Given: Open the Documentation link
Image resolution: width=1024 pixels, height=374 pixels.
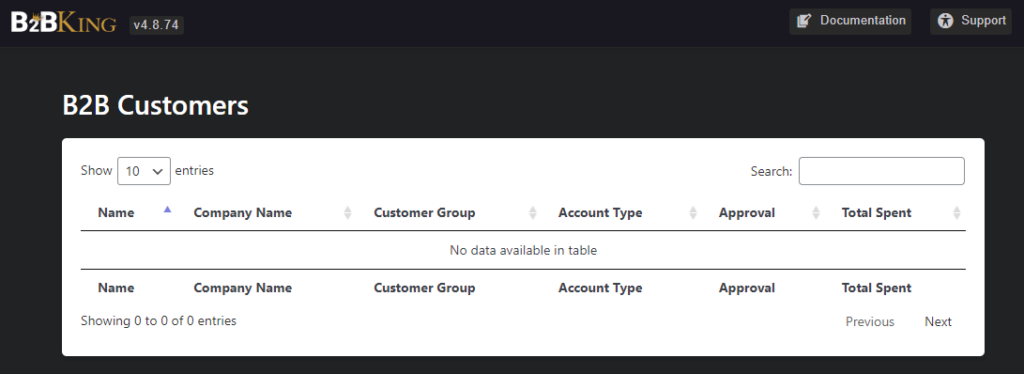Looking at the screenshot, I should coord(850,21).
